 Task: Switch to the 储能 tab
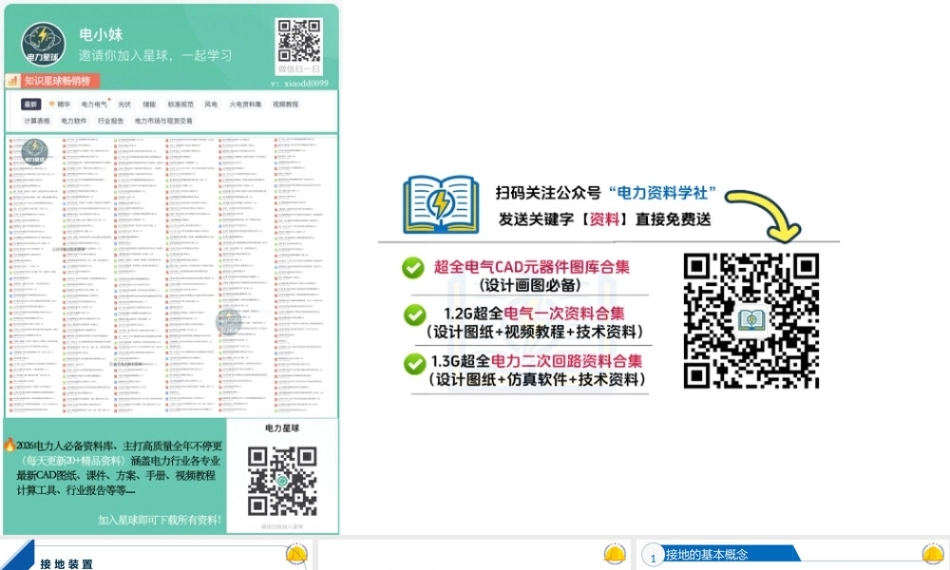coord(149,104)
